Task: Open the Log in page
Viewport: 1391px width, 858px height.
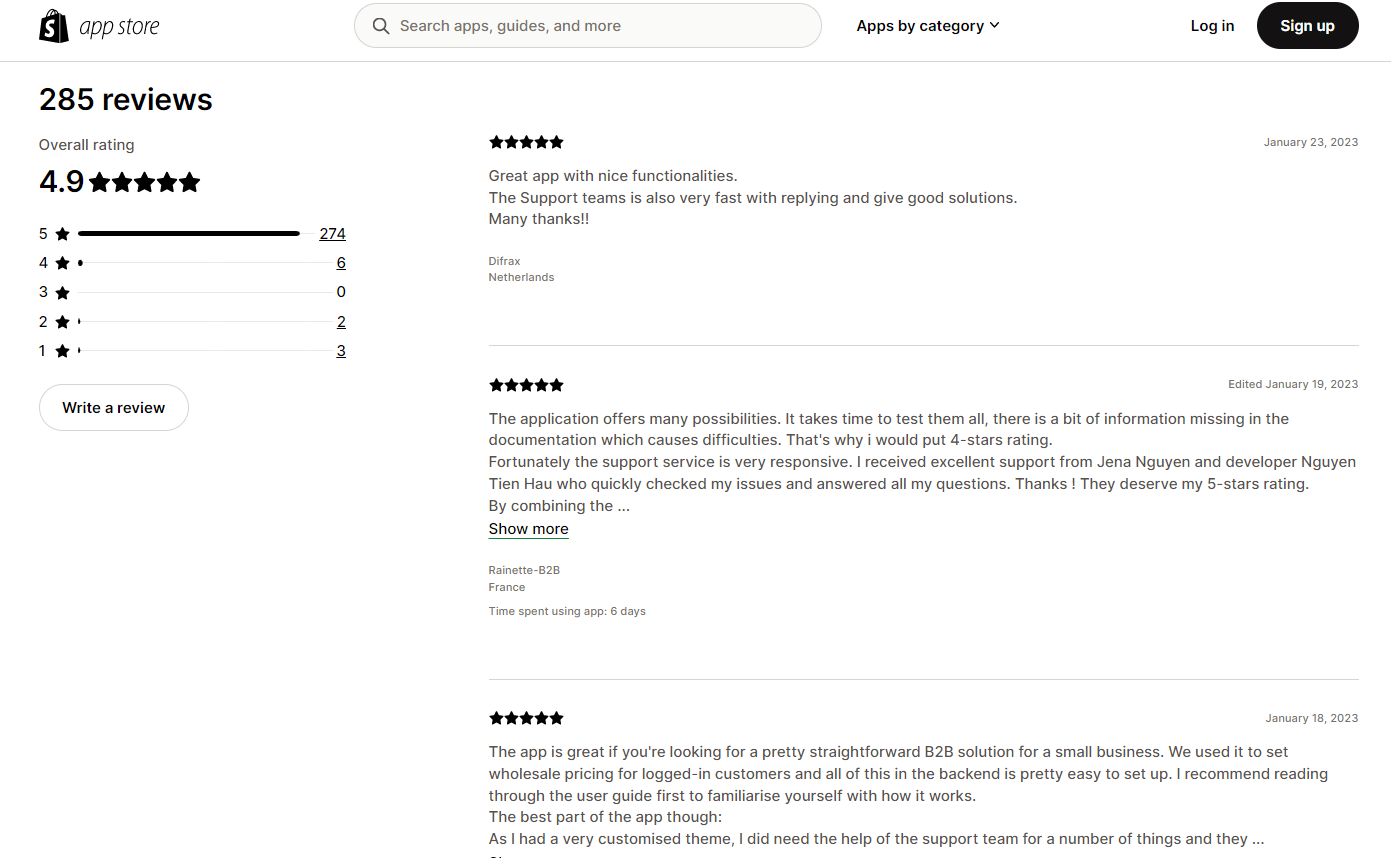Action: pyautogui.click(x=1212, y=26)
